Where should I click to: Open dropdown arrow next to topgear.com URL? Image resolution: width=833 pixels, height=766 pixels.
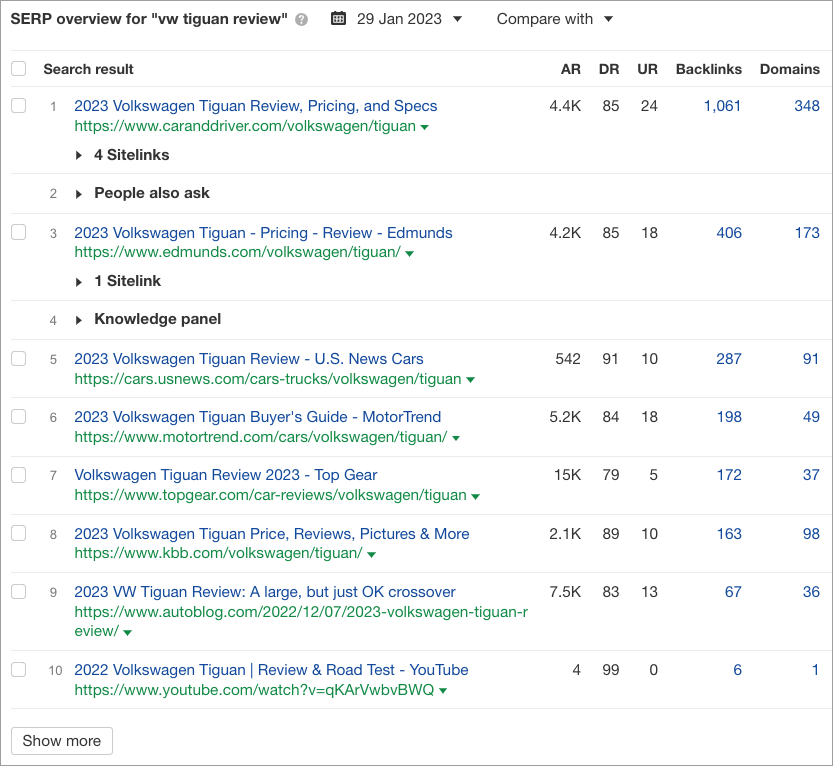475,497
